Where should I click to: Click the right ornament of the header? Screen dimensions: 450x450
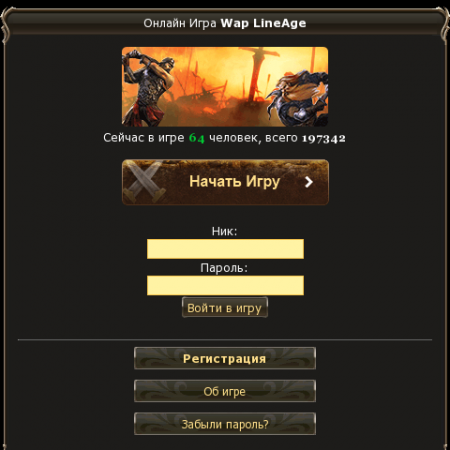click(443, 25)
